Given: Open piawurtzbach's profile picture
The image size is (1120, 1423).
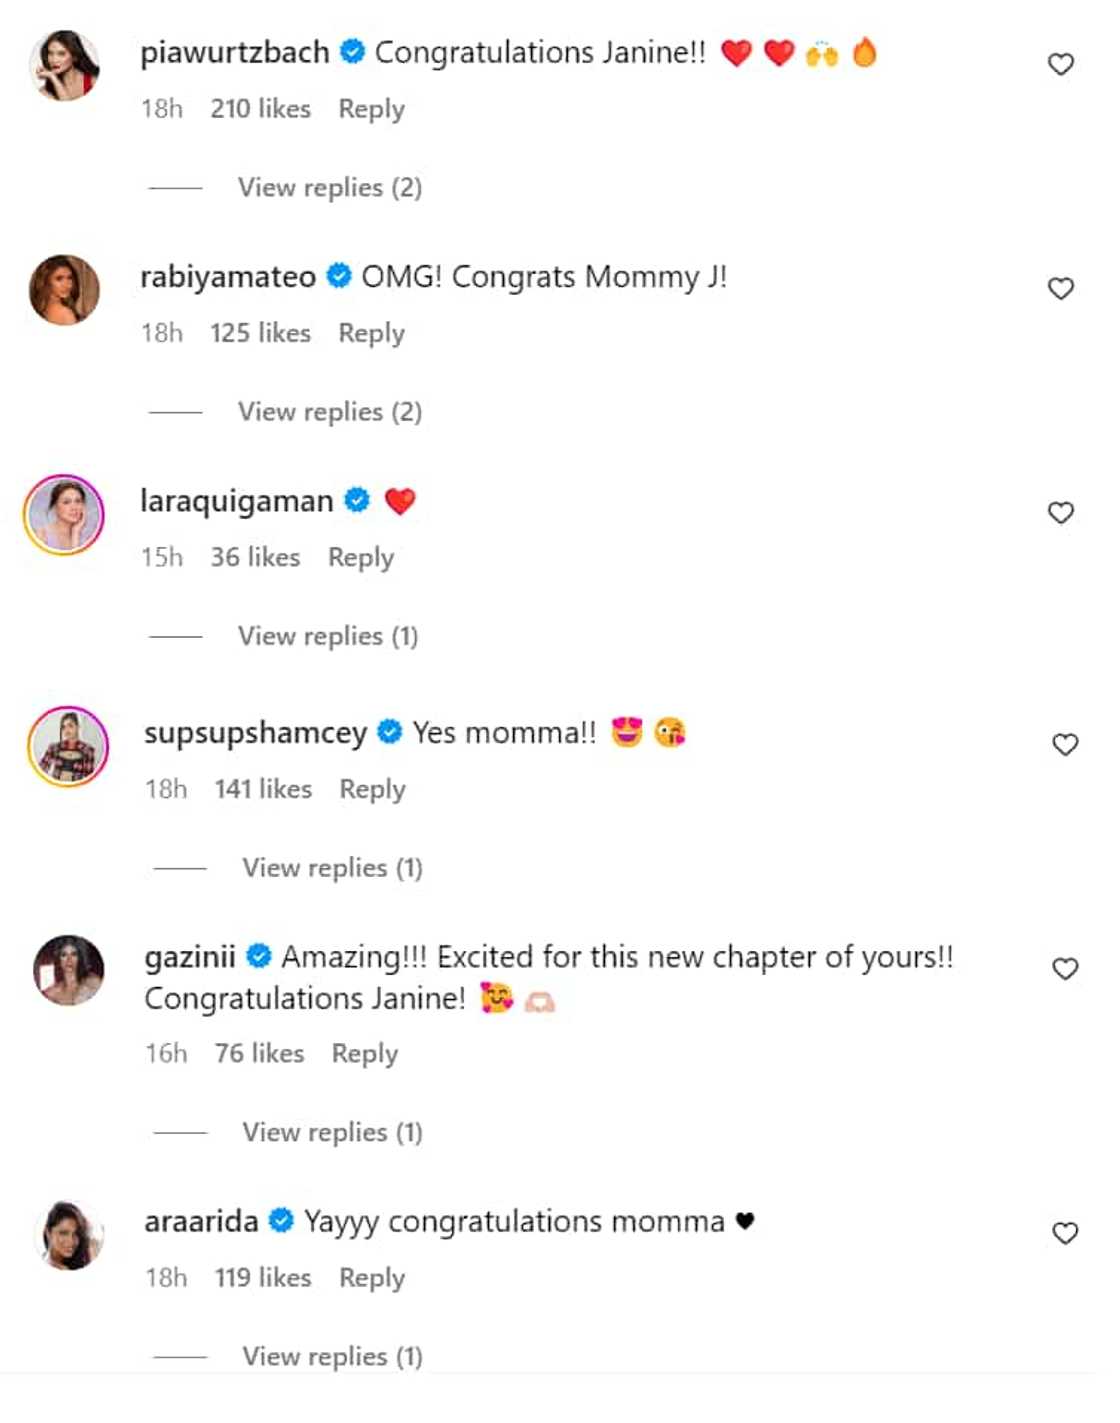Looking at the screenshot, I should coord(65,66).
